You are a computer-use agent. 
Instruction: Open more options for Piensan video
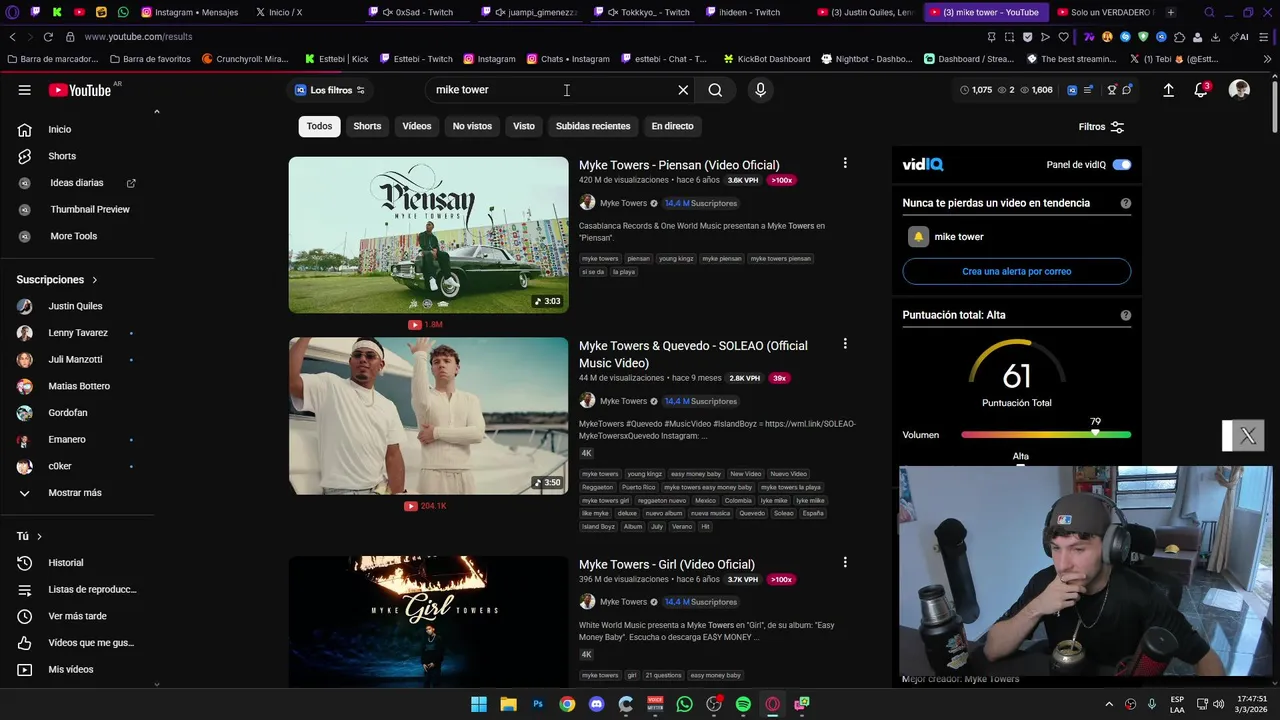[x=845, y=163]
